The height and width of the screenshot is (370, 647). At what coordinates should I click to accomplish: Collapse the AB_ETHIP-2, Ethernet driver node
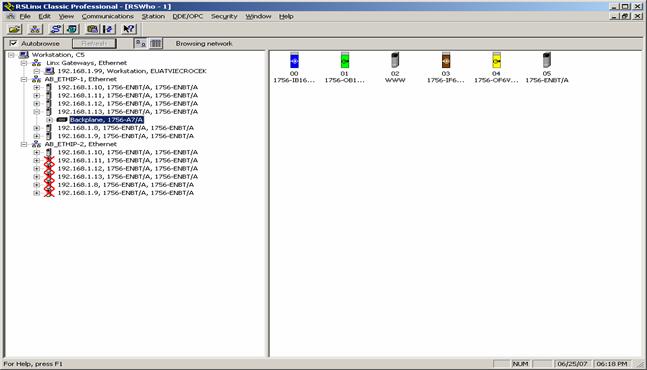24,144
